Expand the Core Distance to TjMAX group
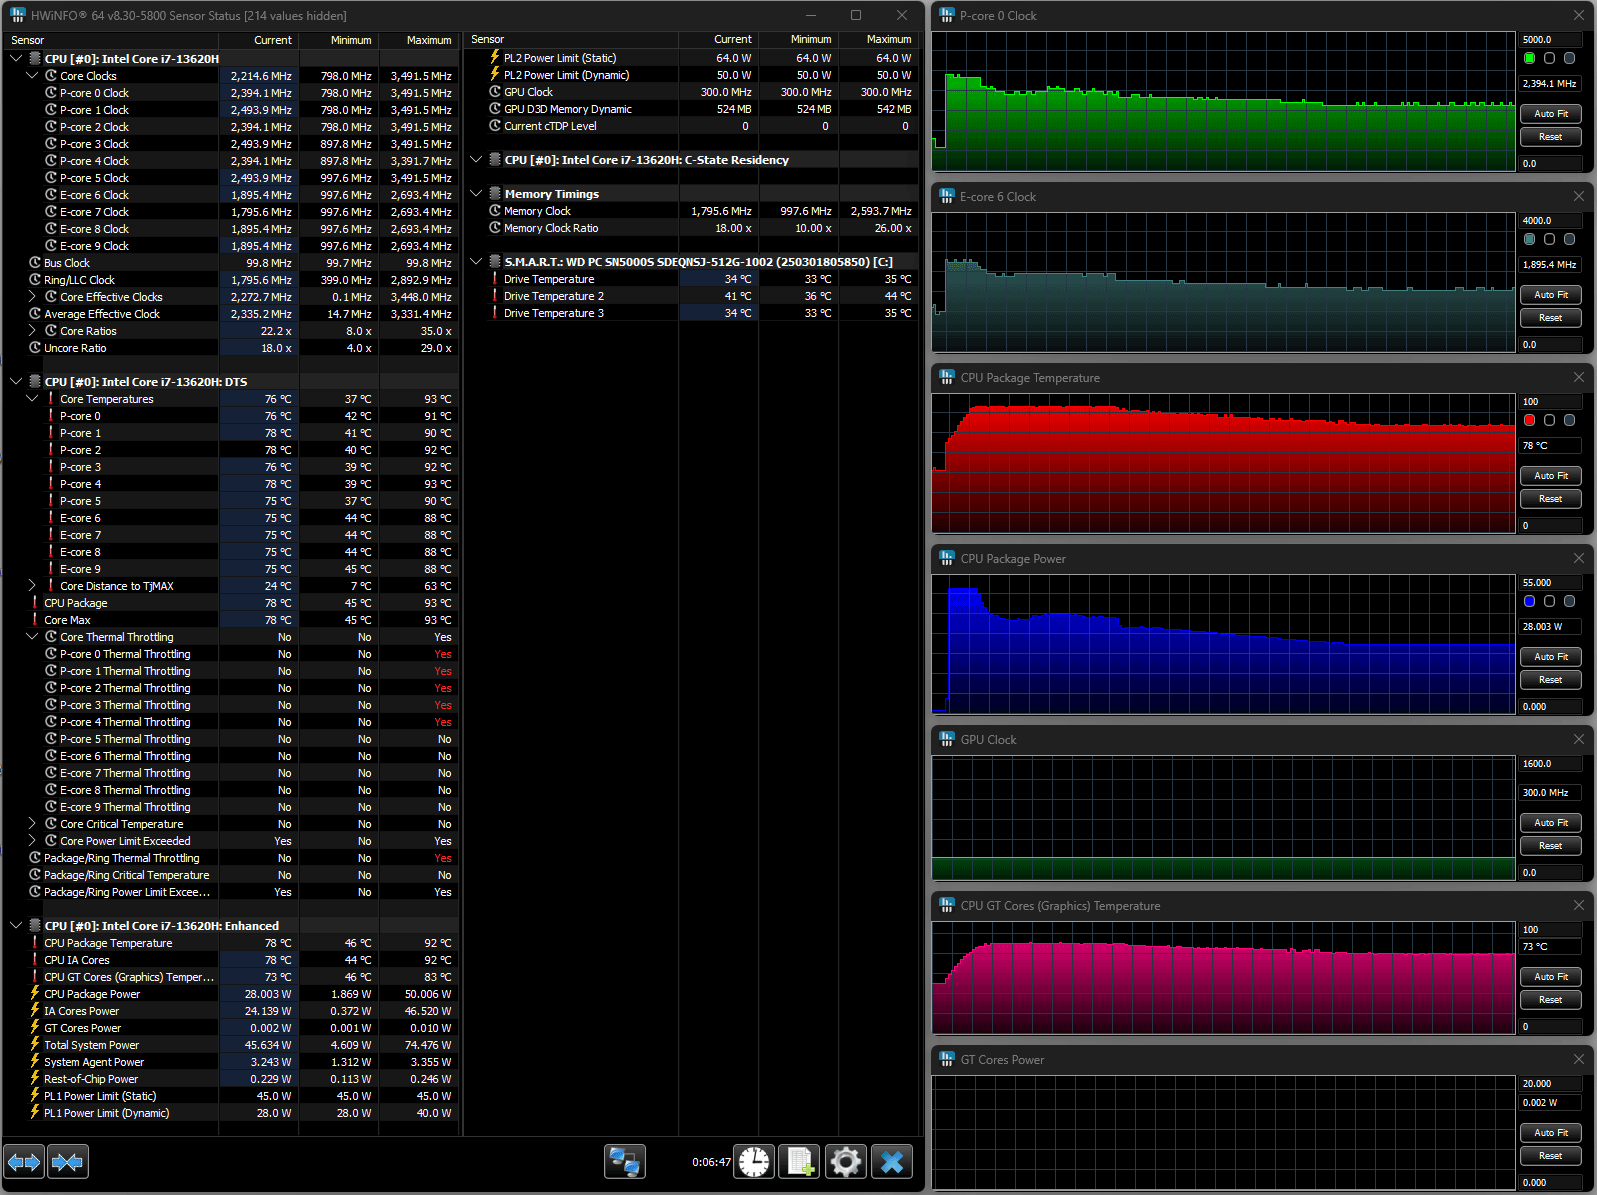The height and width of the screenshot is (1195, 1597). [32, 586]
